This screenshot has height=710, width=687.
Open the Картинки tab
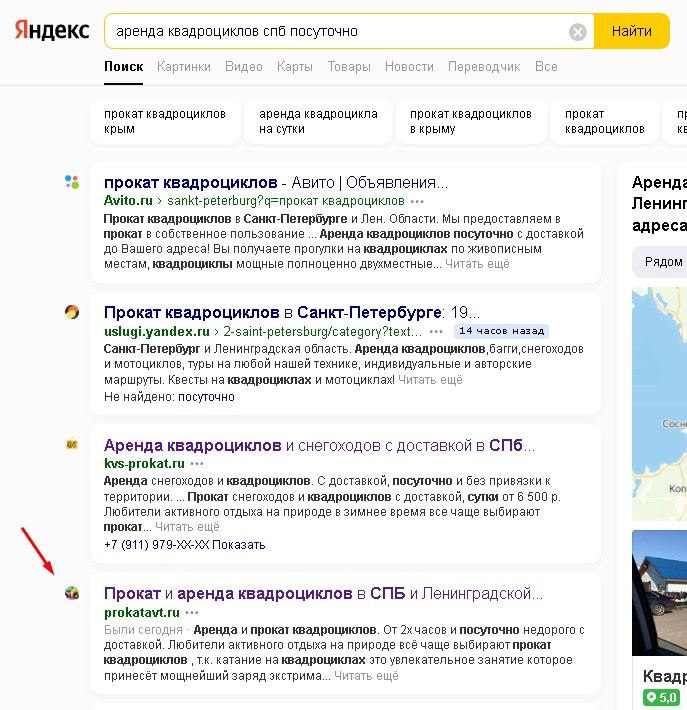(x=184, y=67)
